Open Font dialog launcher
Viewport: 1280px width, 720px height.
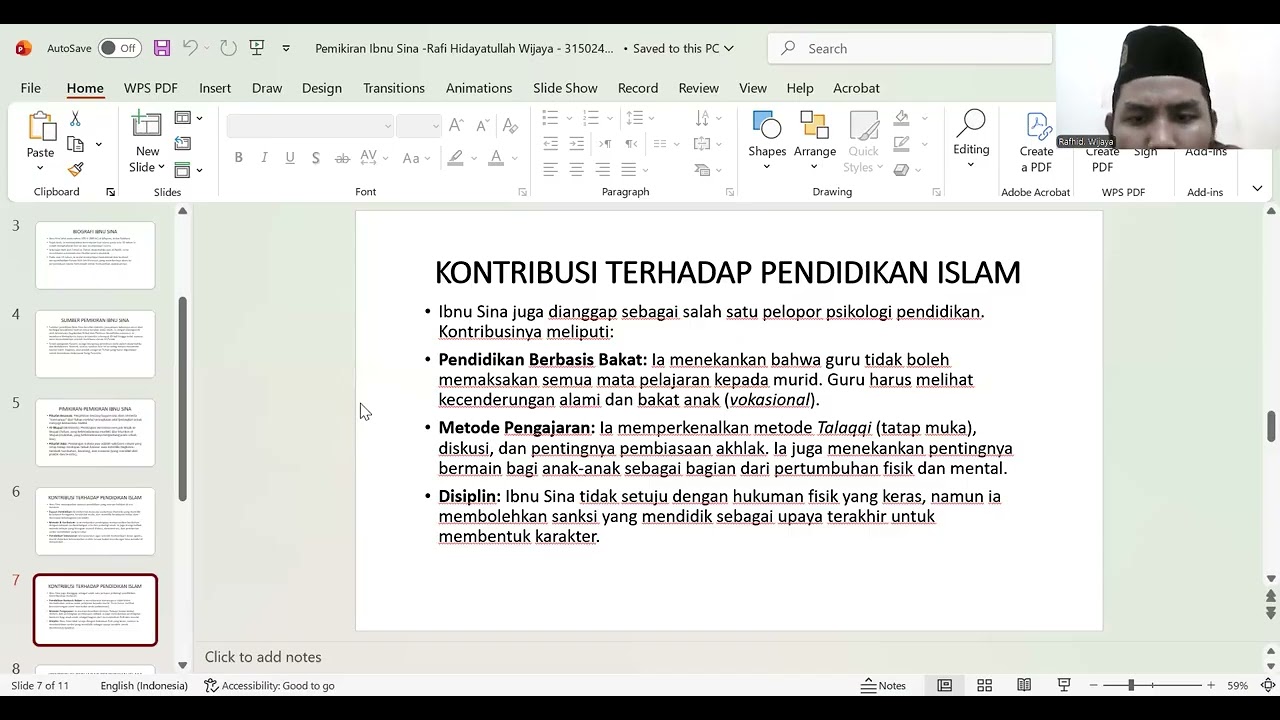[522, 192]
